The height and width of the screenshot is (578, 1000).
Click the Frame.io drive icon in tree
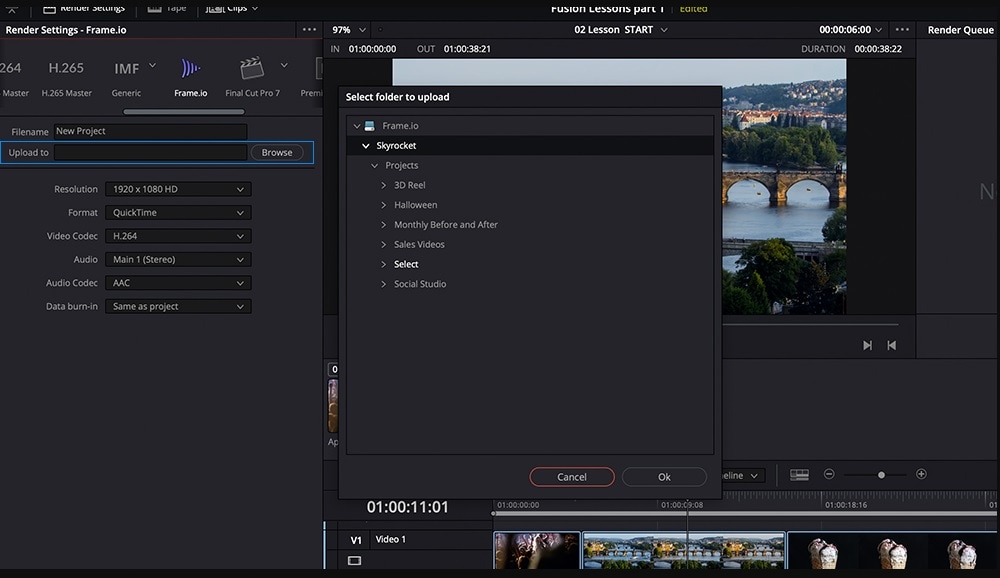coord(369,126)
